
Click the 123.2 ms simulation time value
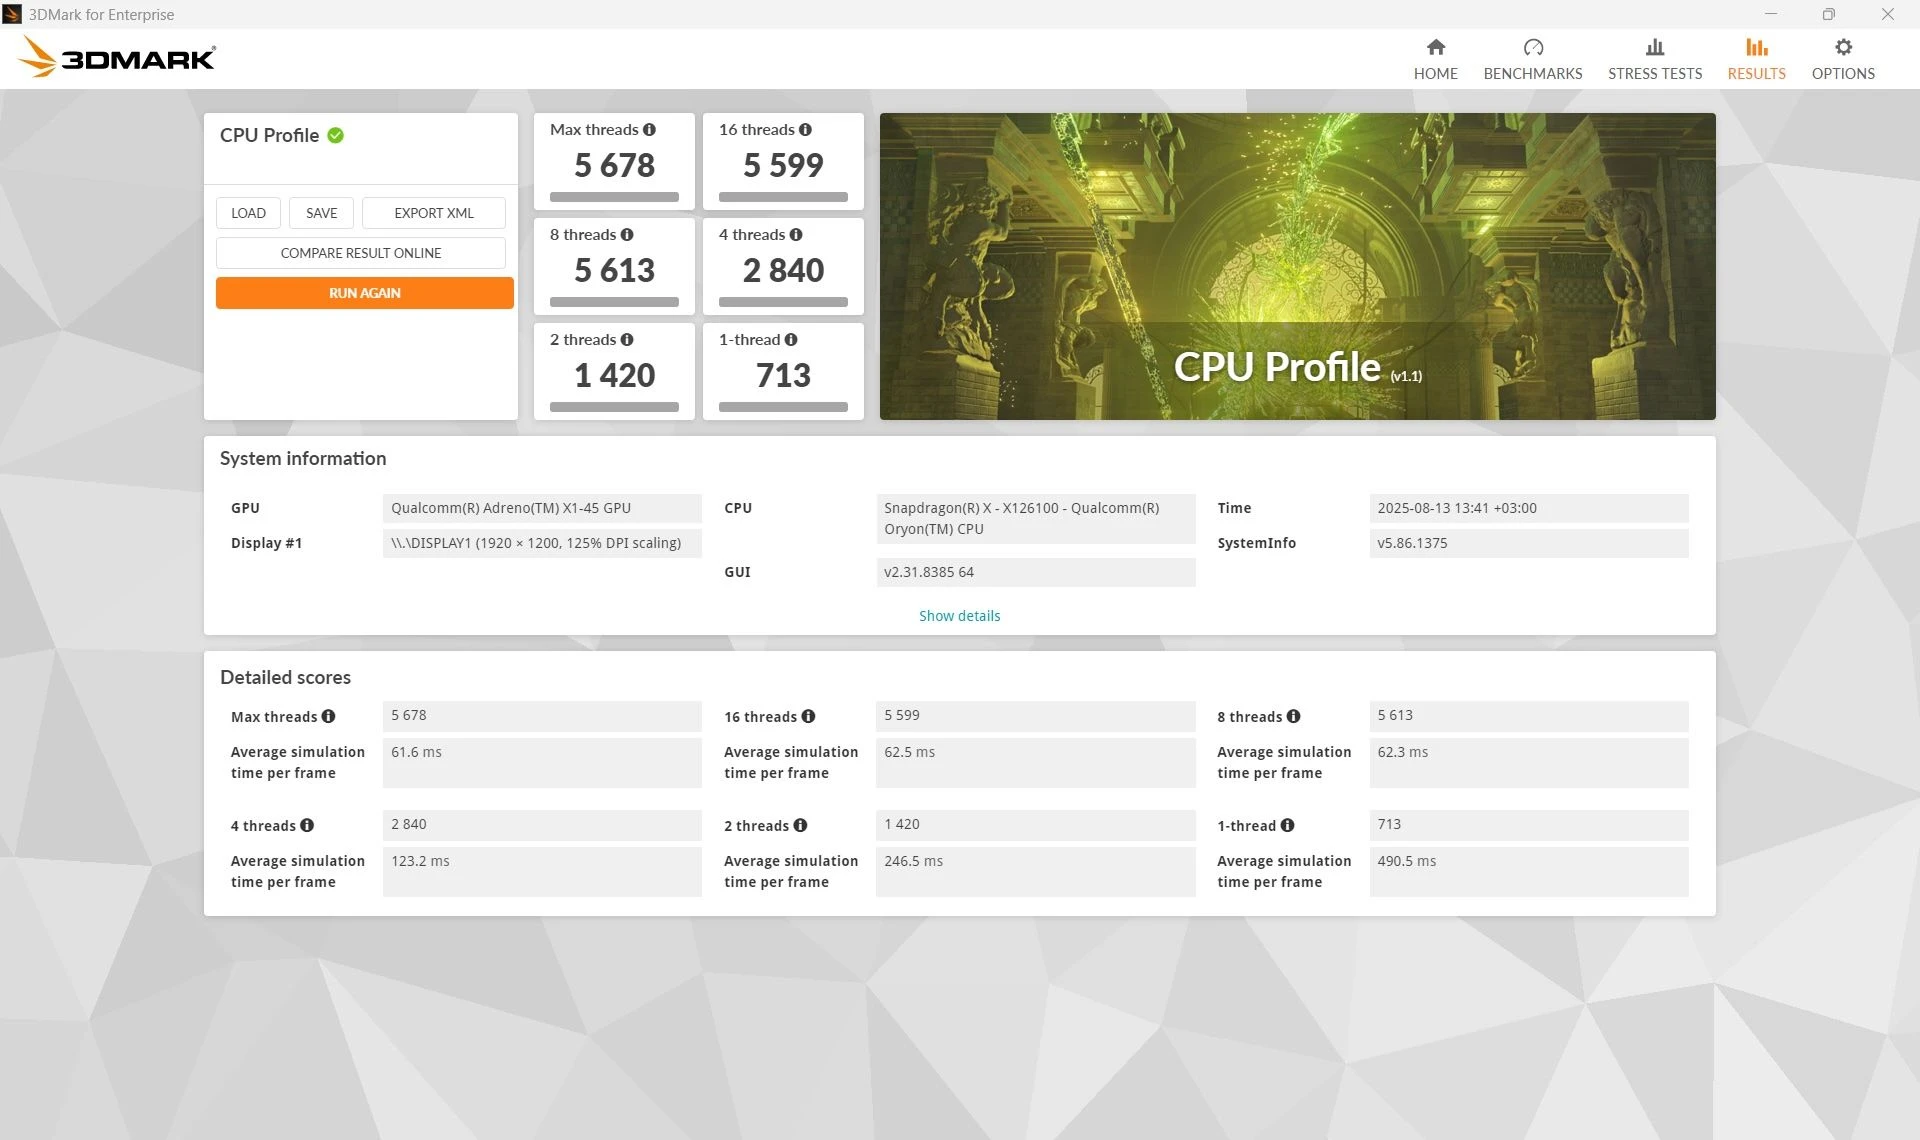pos(542,872)
